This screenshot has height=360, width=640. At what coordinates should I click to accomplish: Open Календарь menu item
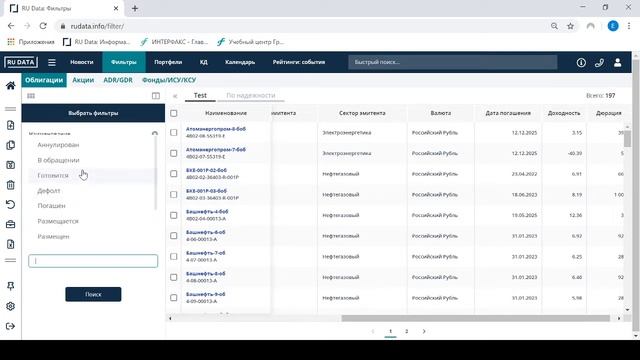tap(240, 62)
